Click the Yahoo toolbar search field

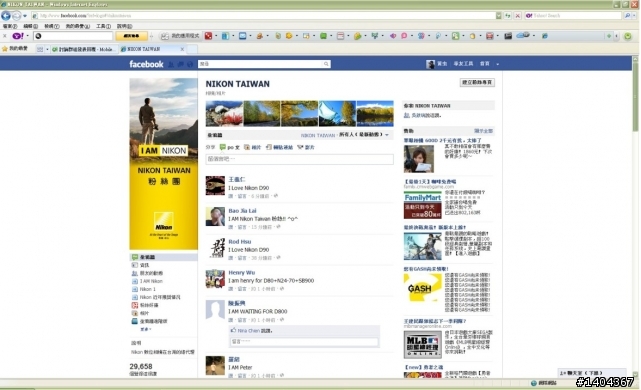coord(73,36)
